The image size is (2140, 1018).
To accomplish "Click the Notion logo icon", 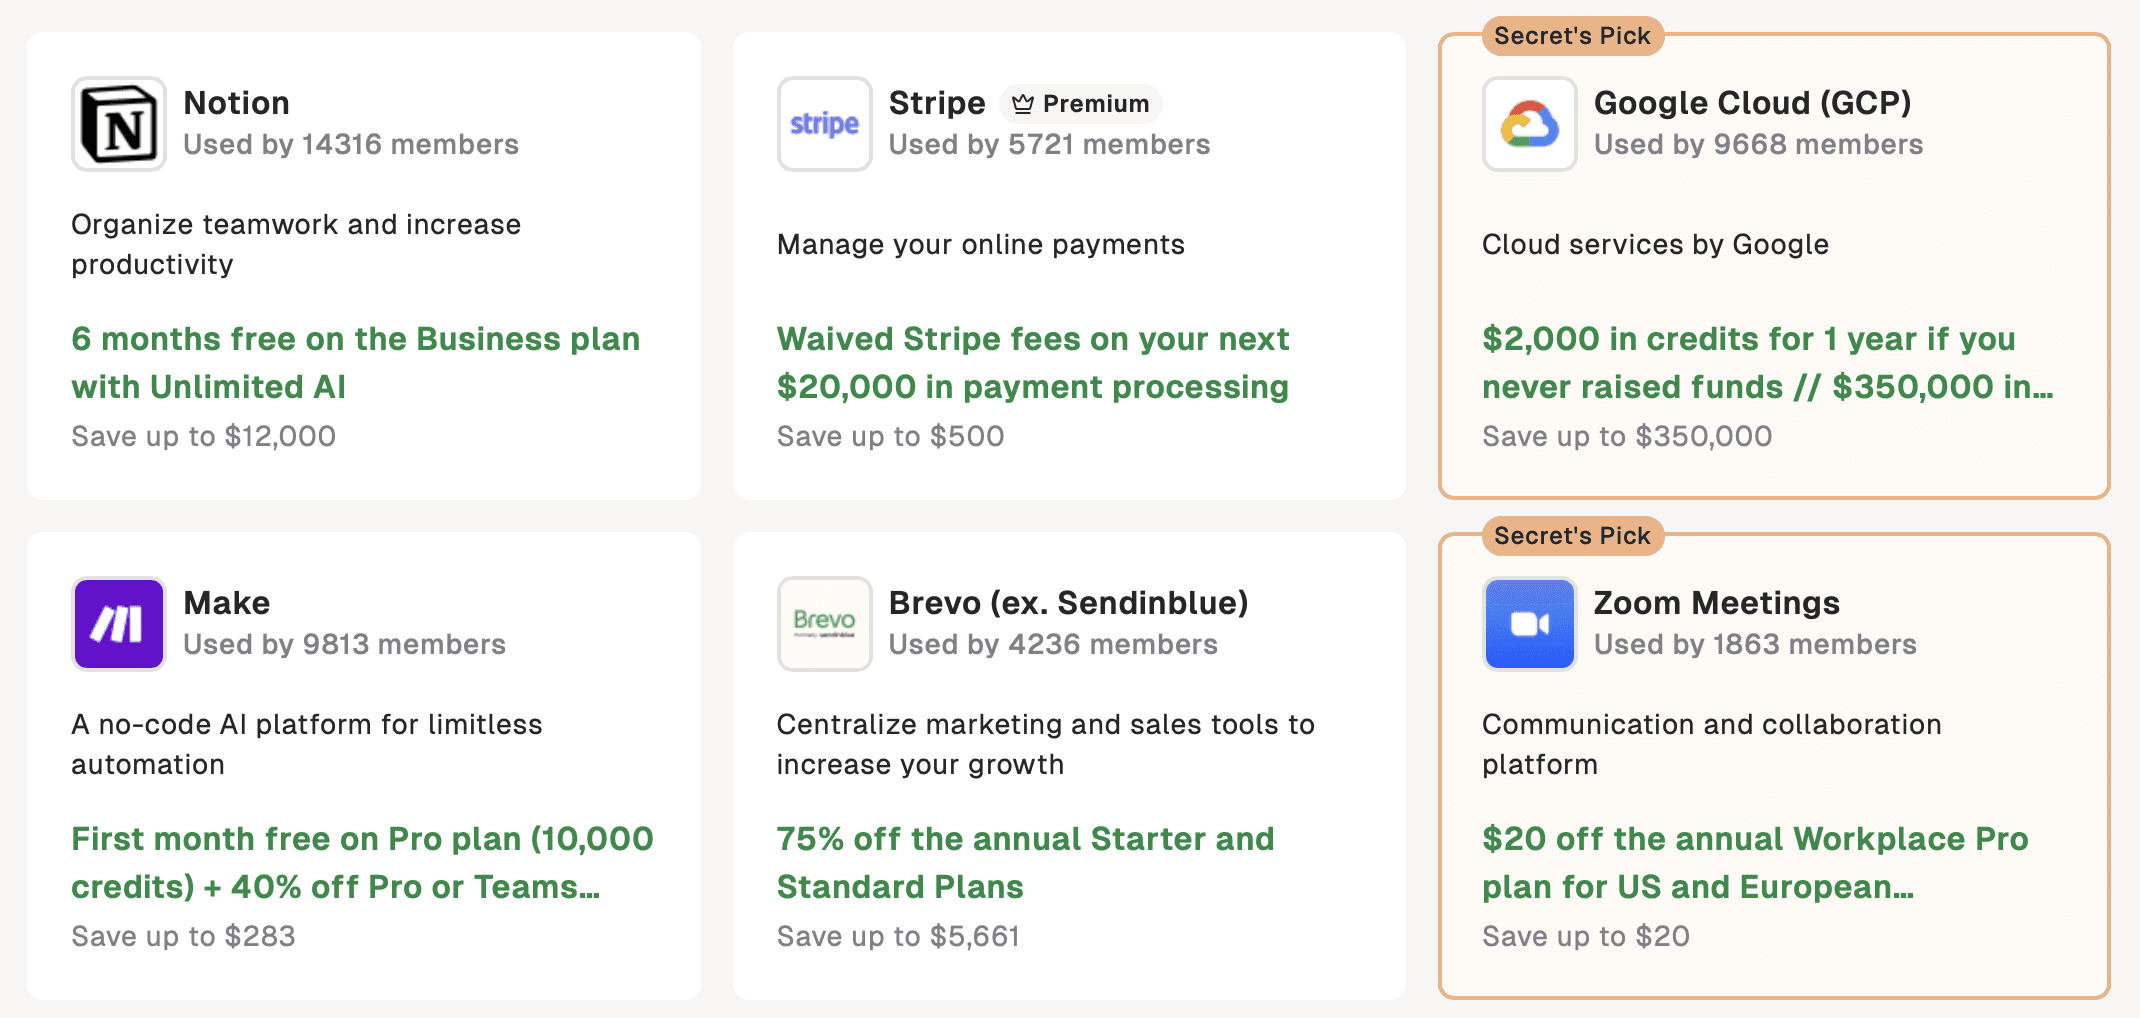I will click(x=118, y=123).
